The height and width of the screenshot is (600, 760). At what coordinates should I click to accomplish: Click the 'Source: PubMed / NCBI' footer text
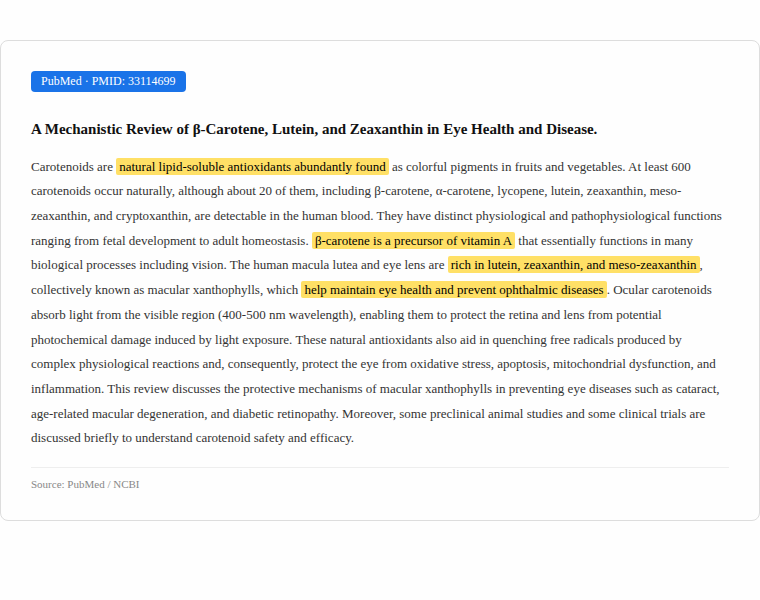click(x=85, y=485)
